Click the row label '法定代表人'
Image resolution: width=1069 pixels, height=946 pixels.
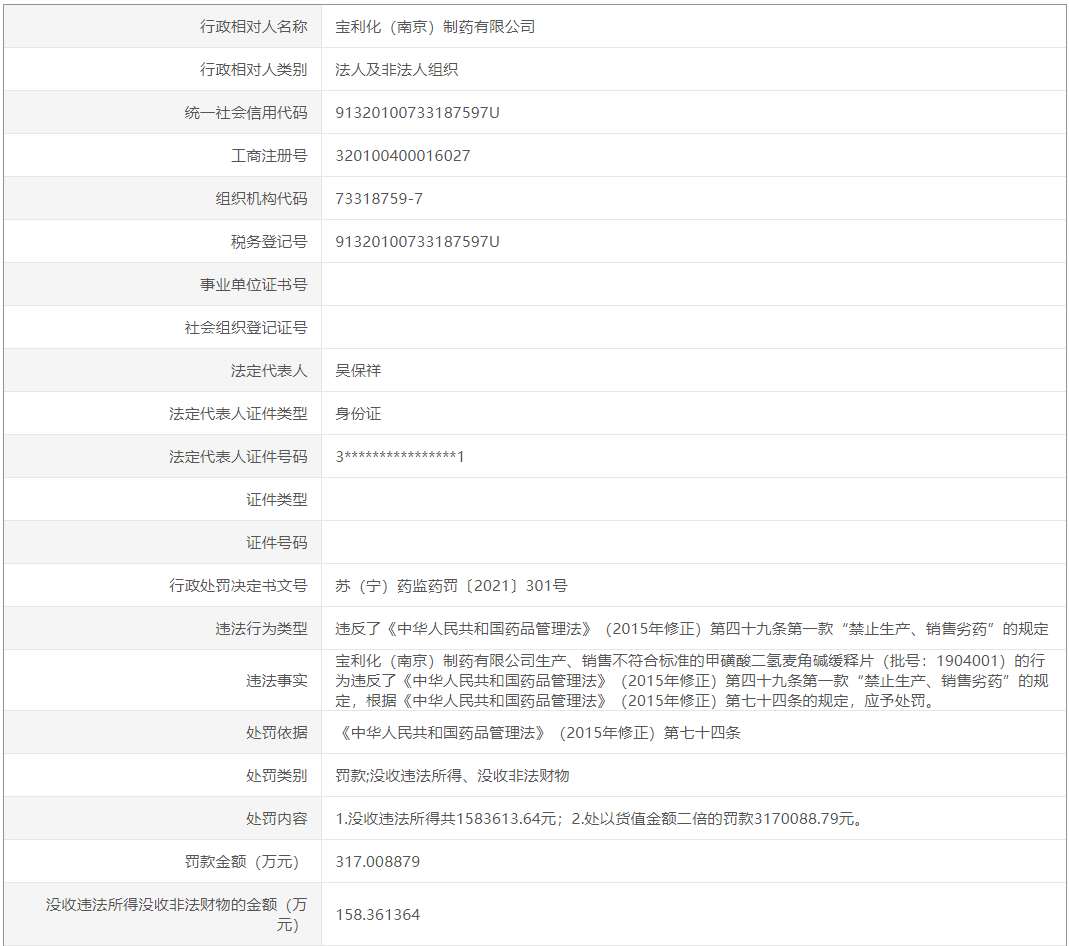[269, 370]
